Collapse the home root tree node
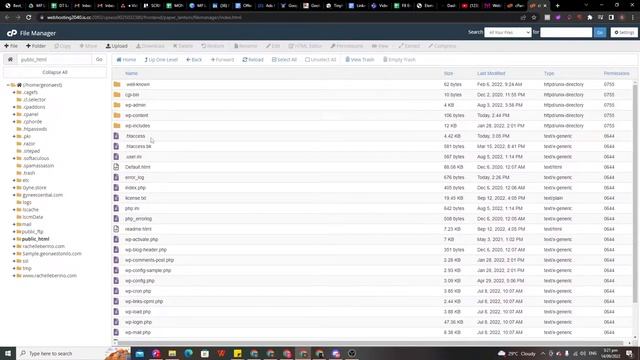Image resolution: width=640 pixels, height=360 pixels. 8,85
